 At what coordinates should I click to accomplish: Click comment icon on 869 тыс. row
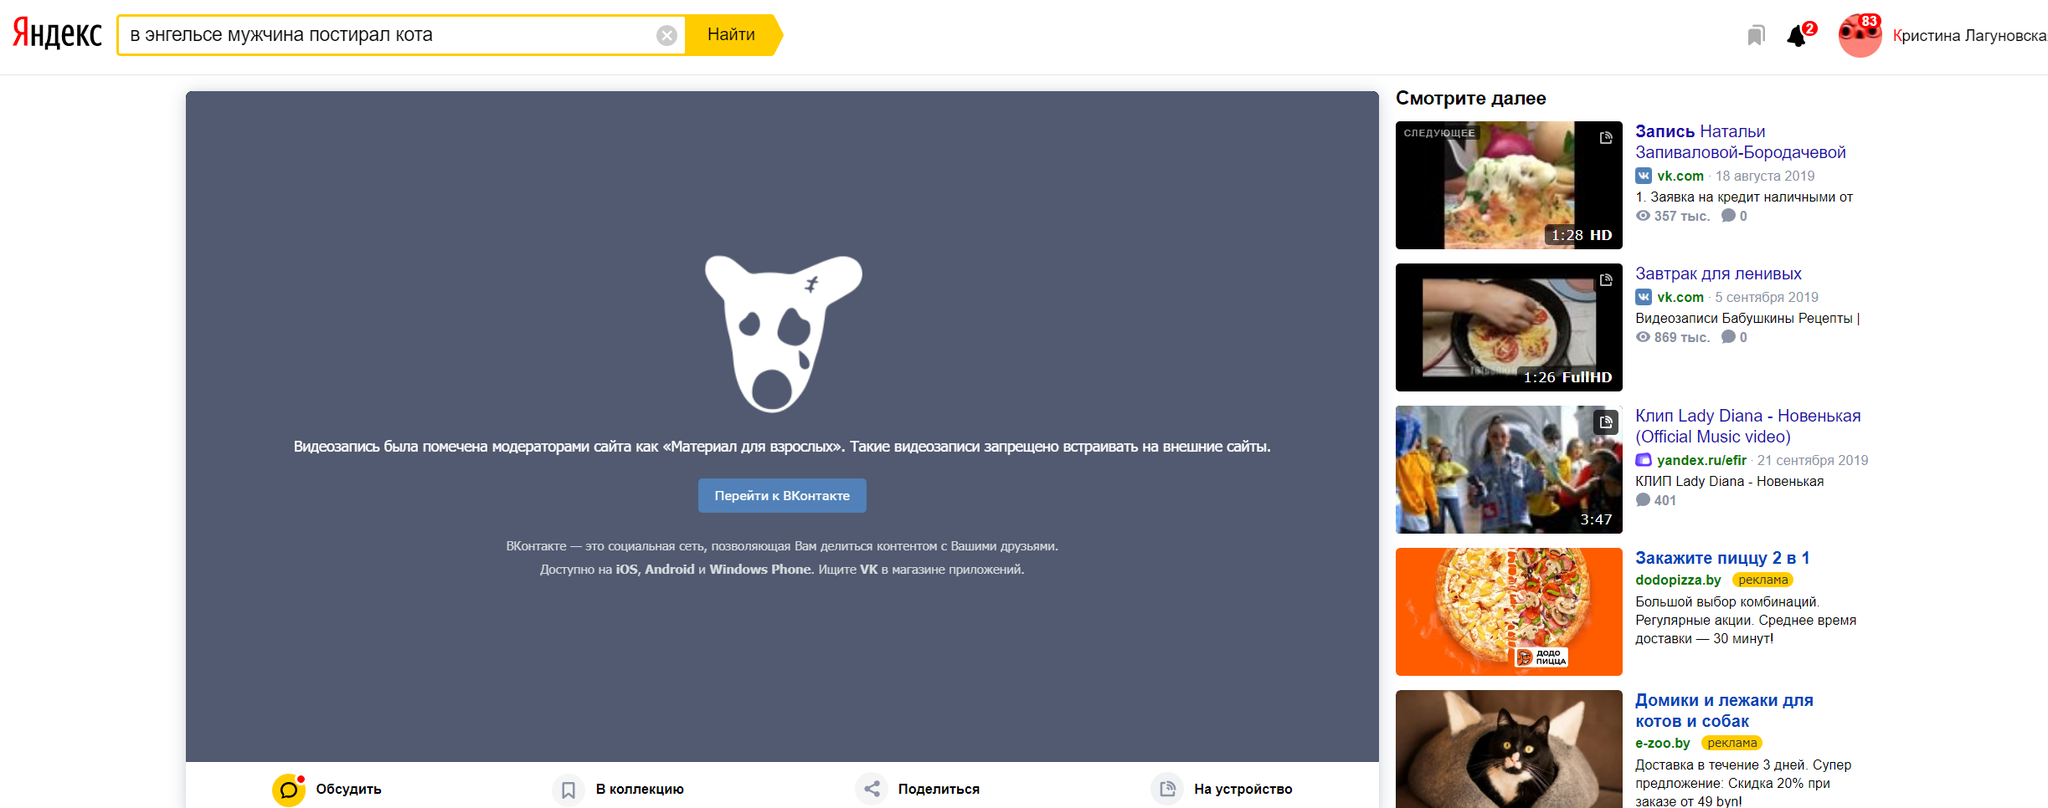[1728, 337]
